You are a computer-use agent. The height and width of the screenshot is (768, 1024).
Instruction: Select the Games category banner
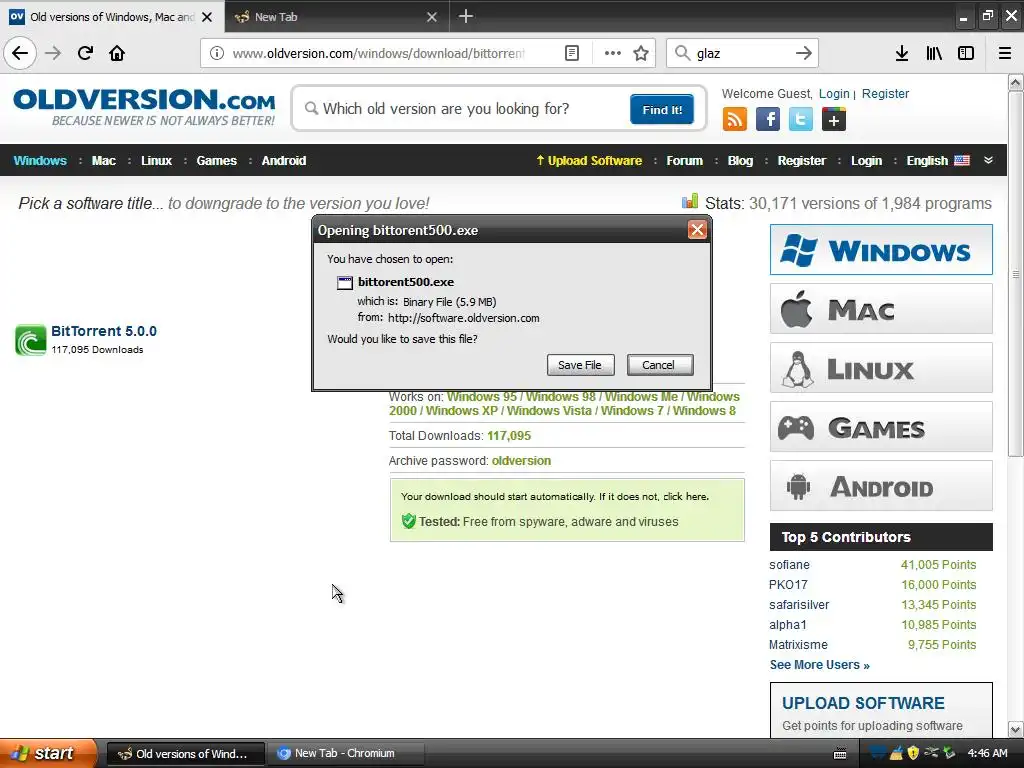point(881,426)
